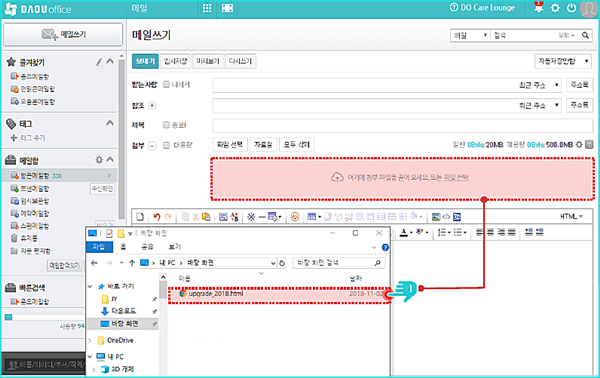Collapse the 메일함 mailbox section

pos(110,160)
